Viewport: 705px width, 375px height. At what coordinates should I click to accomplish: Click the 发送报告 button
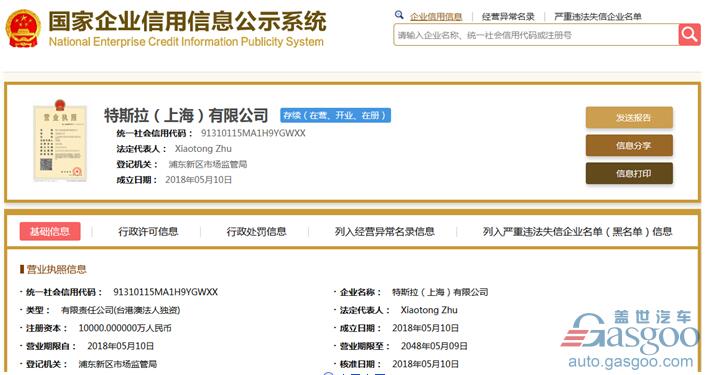629,117
